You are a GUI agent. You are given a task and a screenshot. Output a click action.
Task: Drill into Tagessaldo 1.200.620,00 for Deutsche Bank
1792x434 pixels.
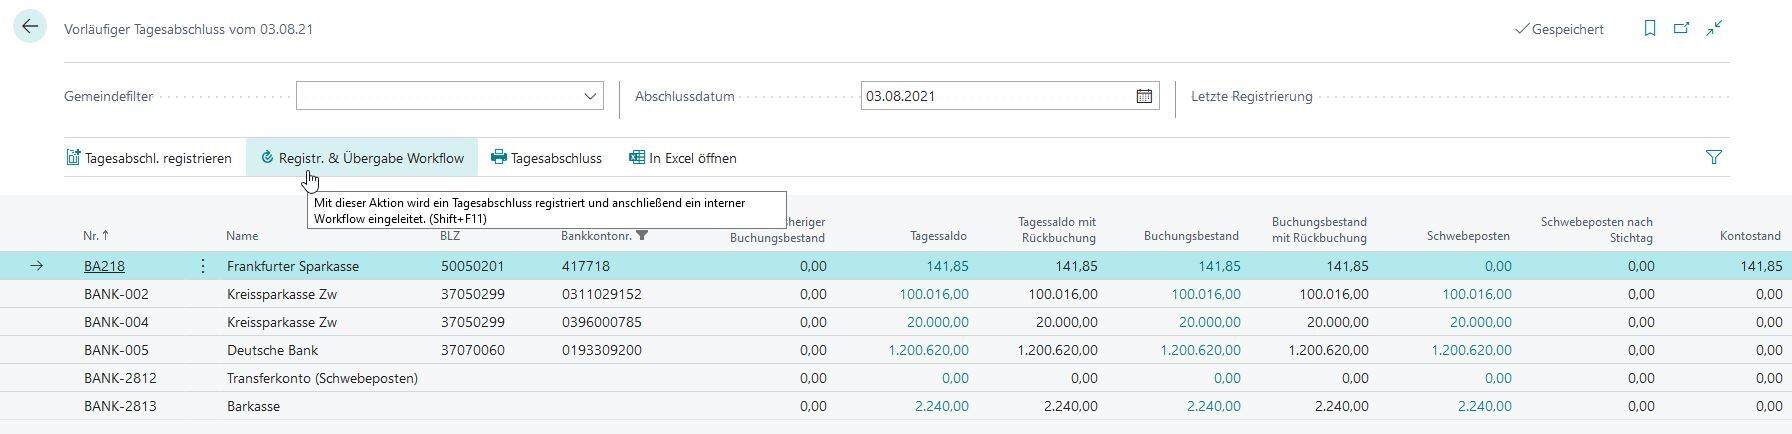click(x=928, y=350)
